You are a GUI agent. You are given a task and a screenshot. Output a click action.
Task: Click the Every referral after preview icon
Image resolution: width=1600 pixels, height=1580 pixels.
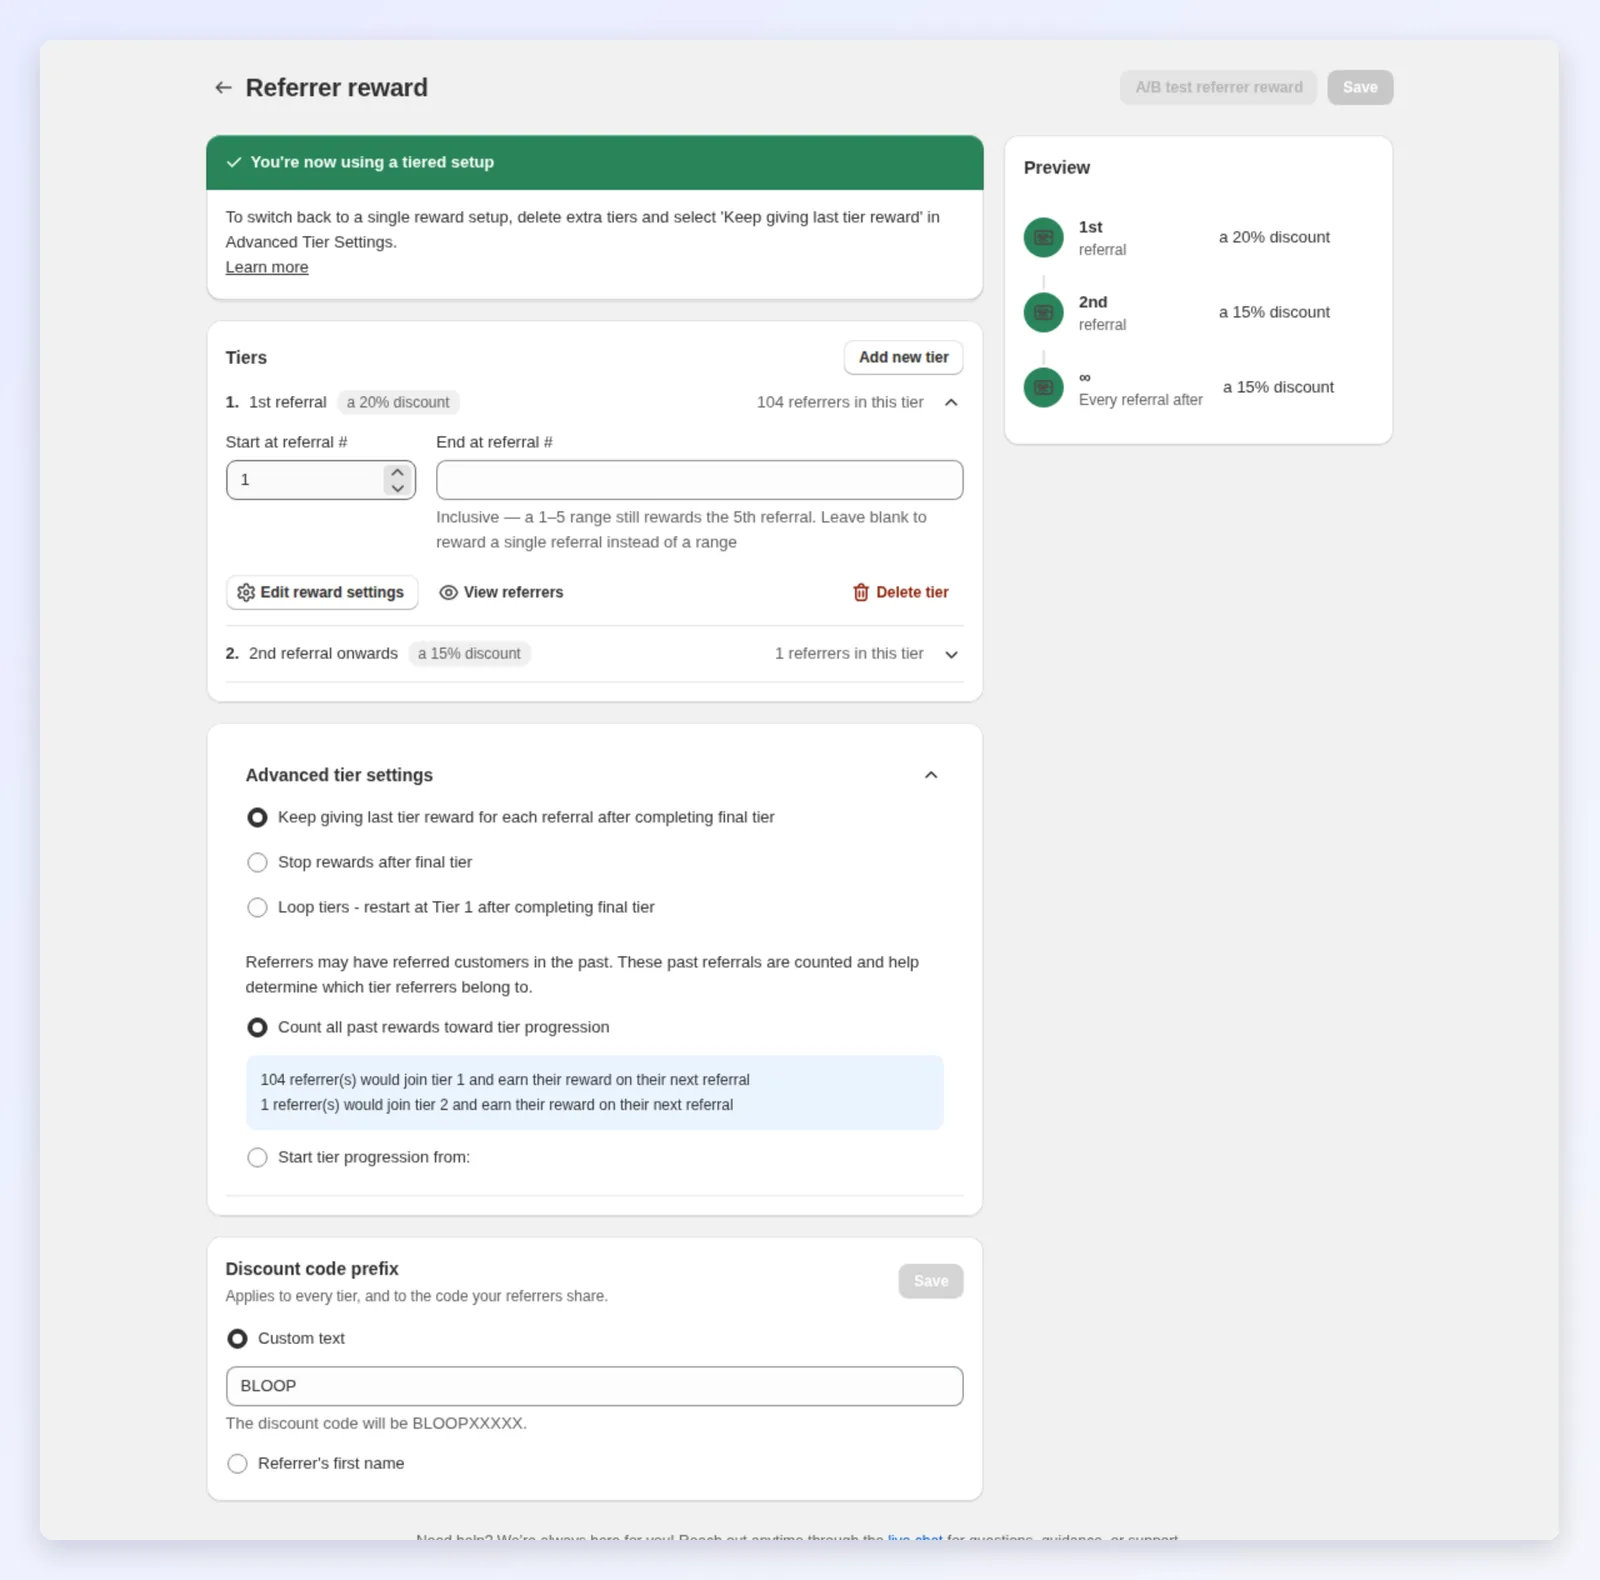[1043, 388]
